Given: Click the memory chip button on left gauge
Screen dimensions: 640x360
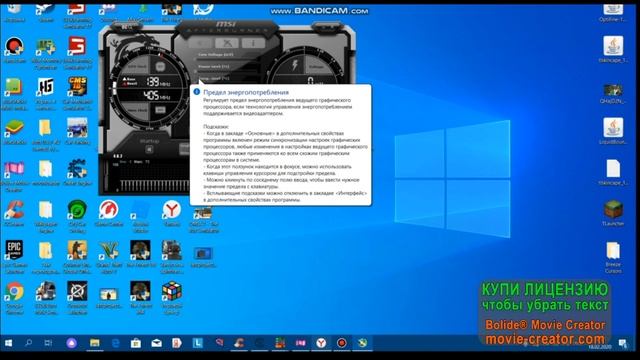Looking at the screenshot, I should [x=160, y=110].
